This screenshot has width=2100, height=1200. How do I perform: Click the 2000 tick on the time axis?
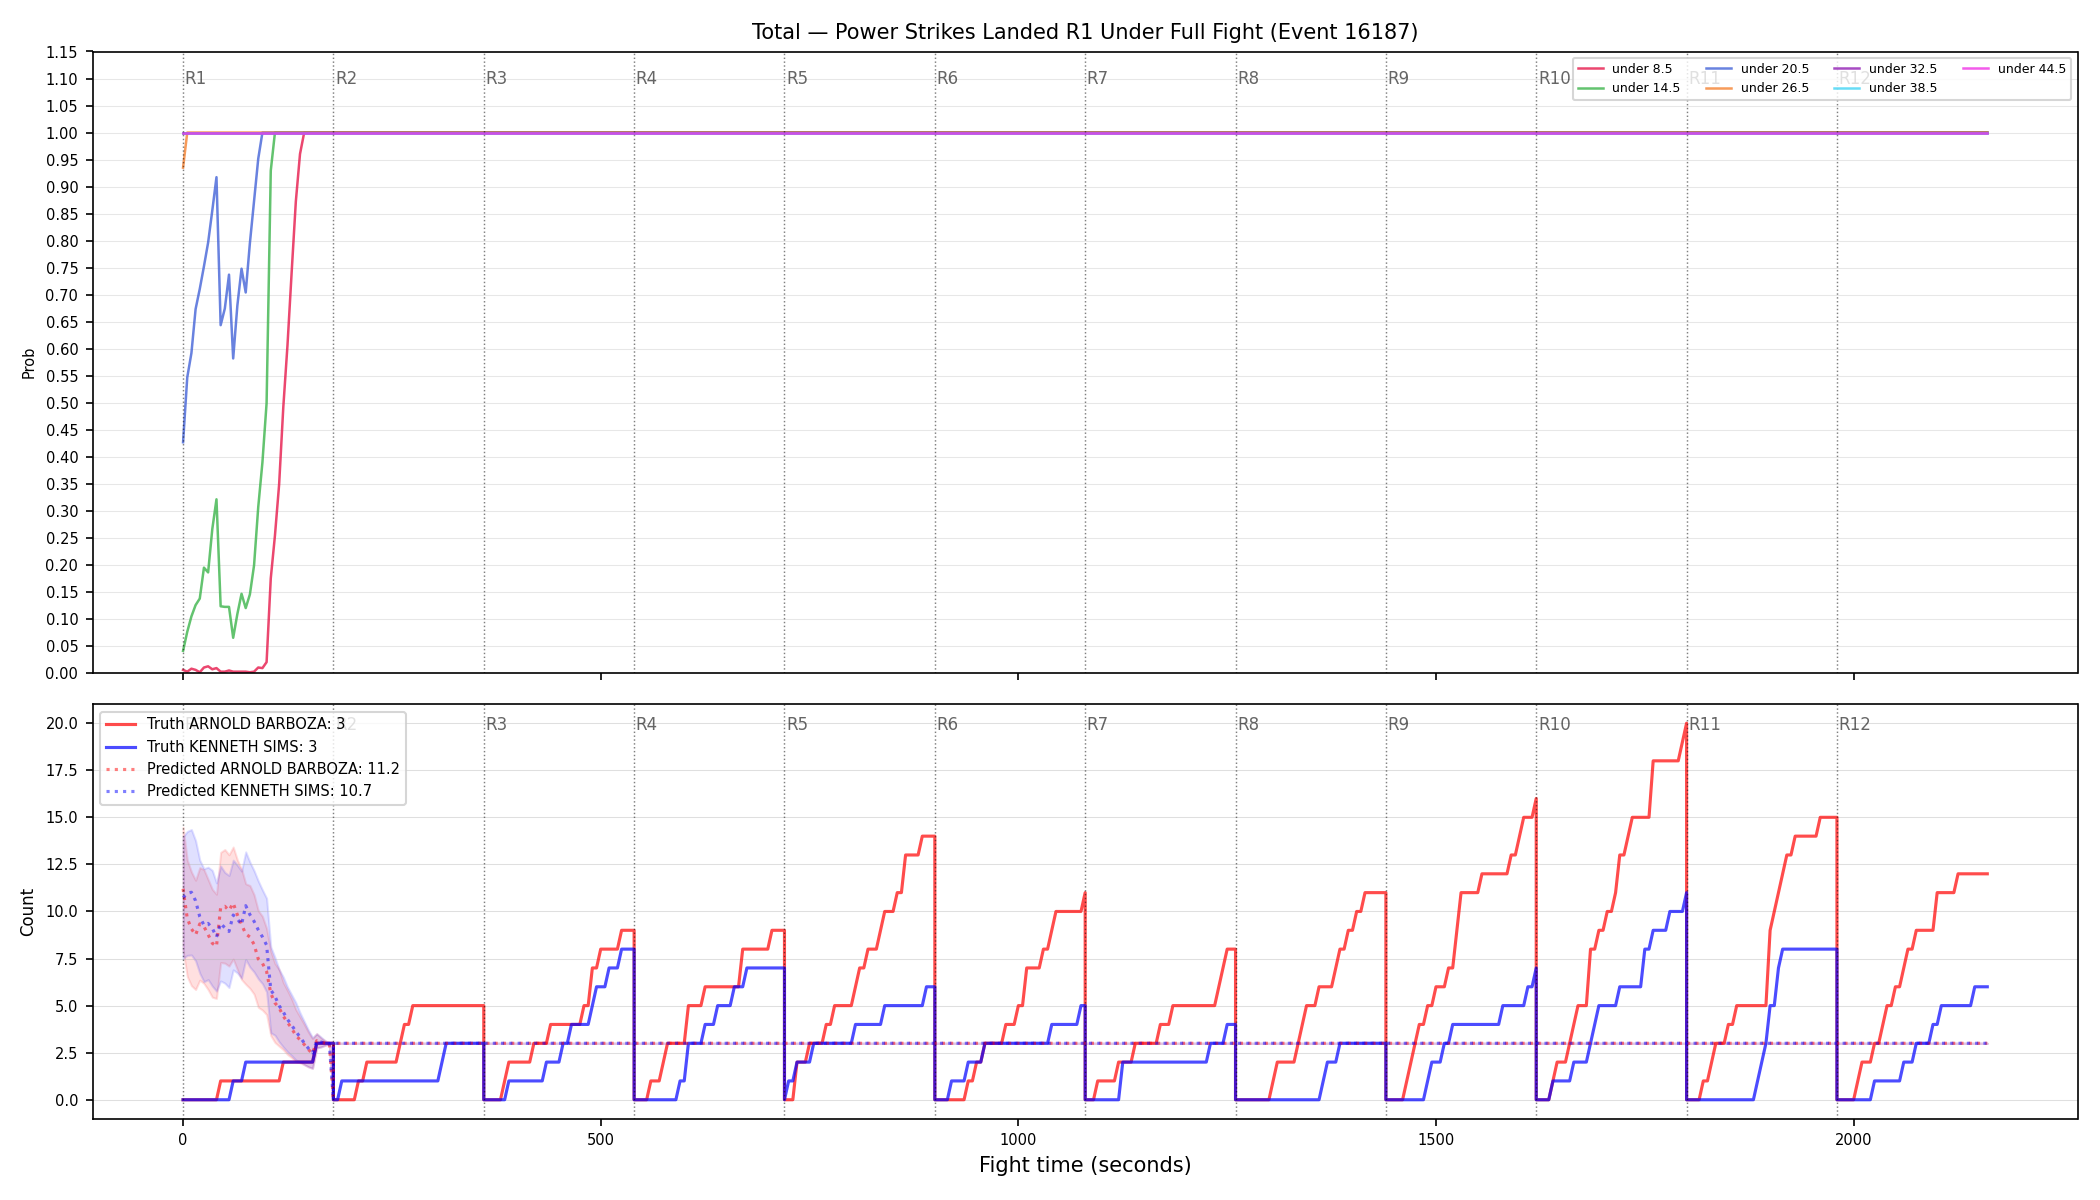1854,1139
